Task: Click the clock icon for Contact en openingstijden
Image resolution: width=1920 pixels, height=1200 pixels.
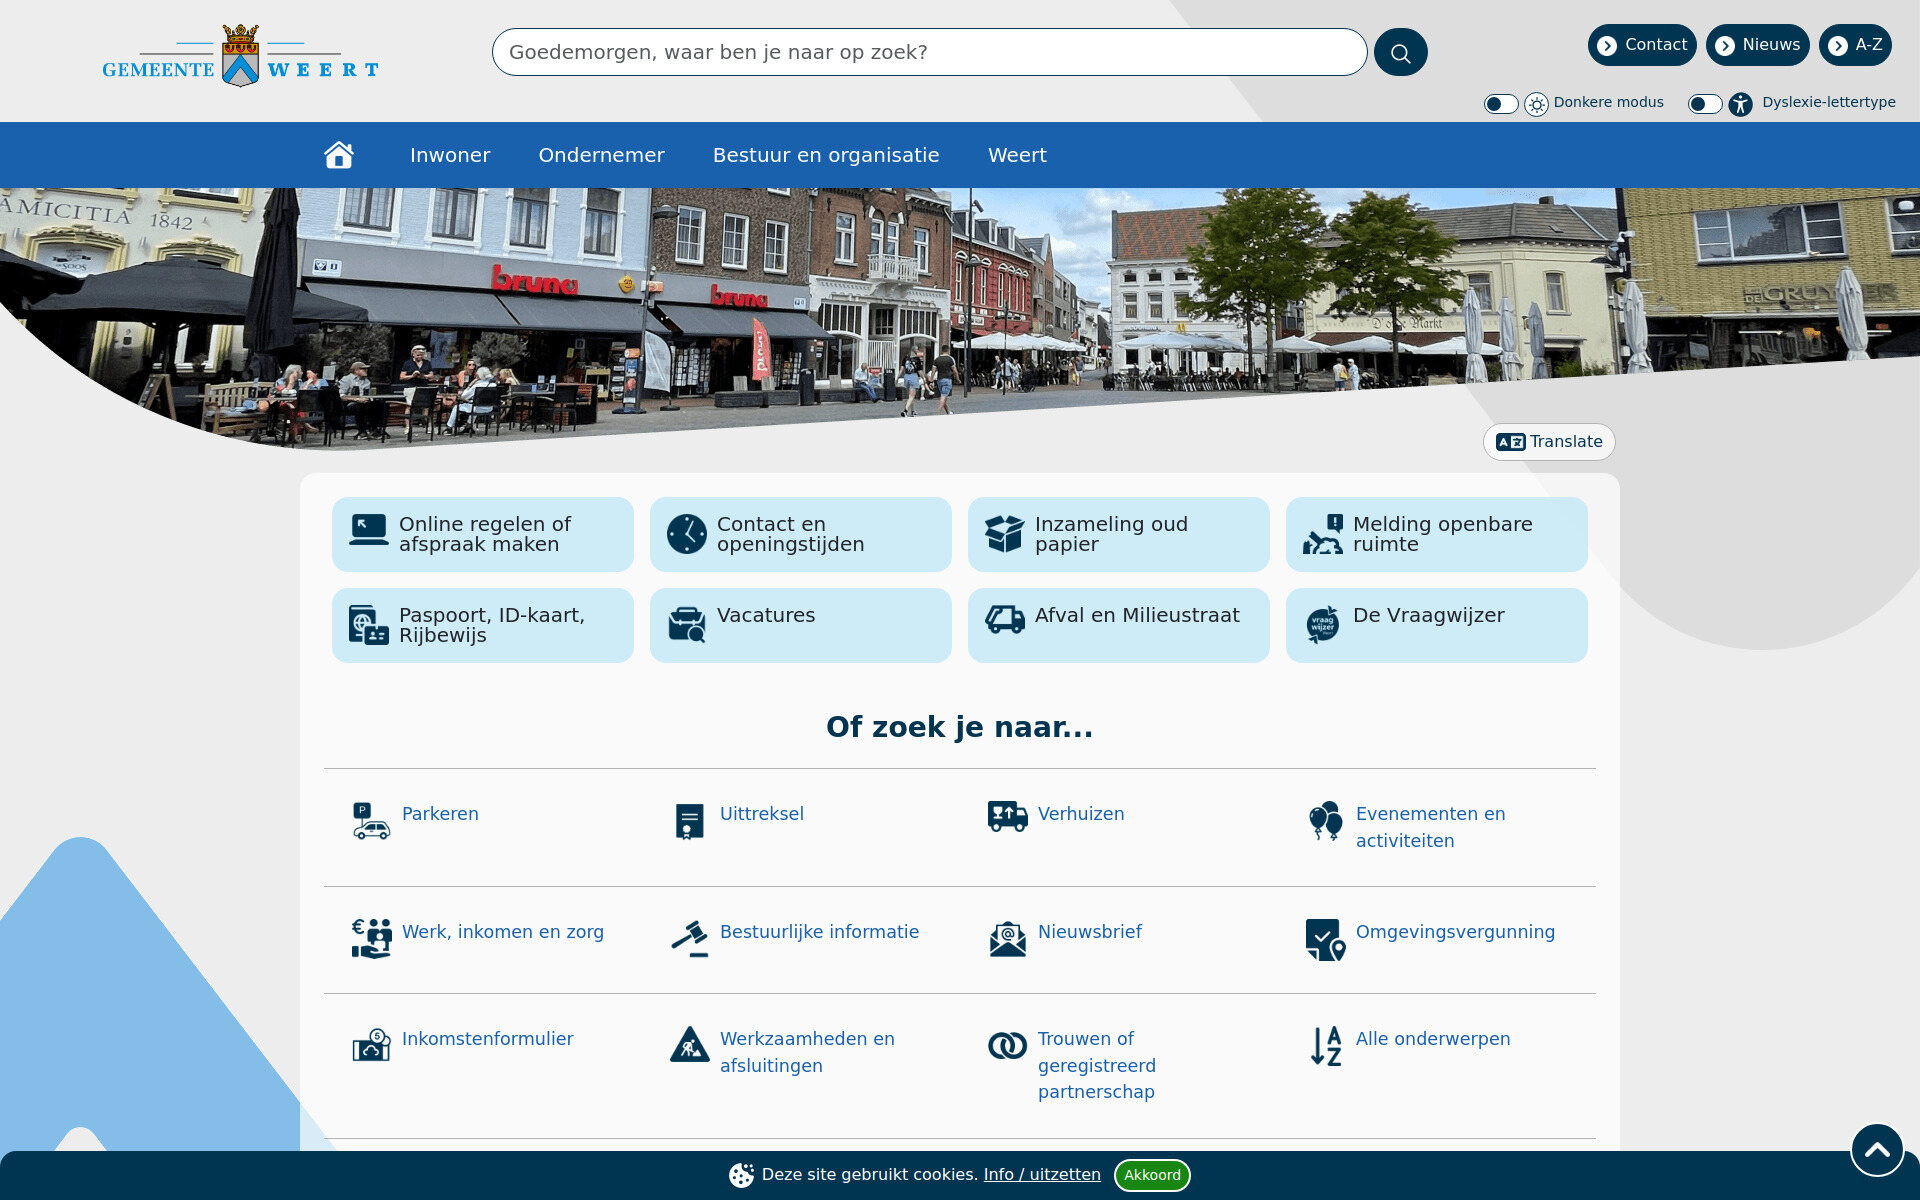Action: pyautogui.click(x=687, y=534)
